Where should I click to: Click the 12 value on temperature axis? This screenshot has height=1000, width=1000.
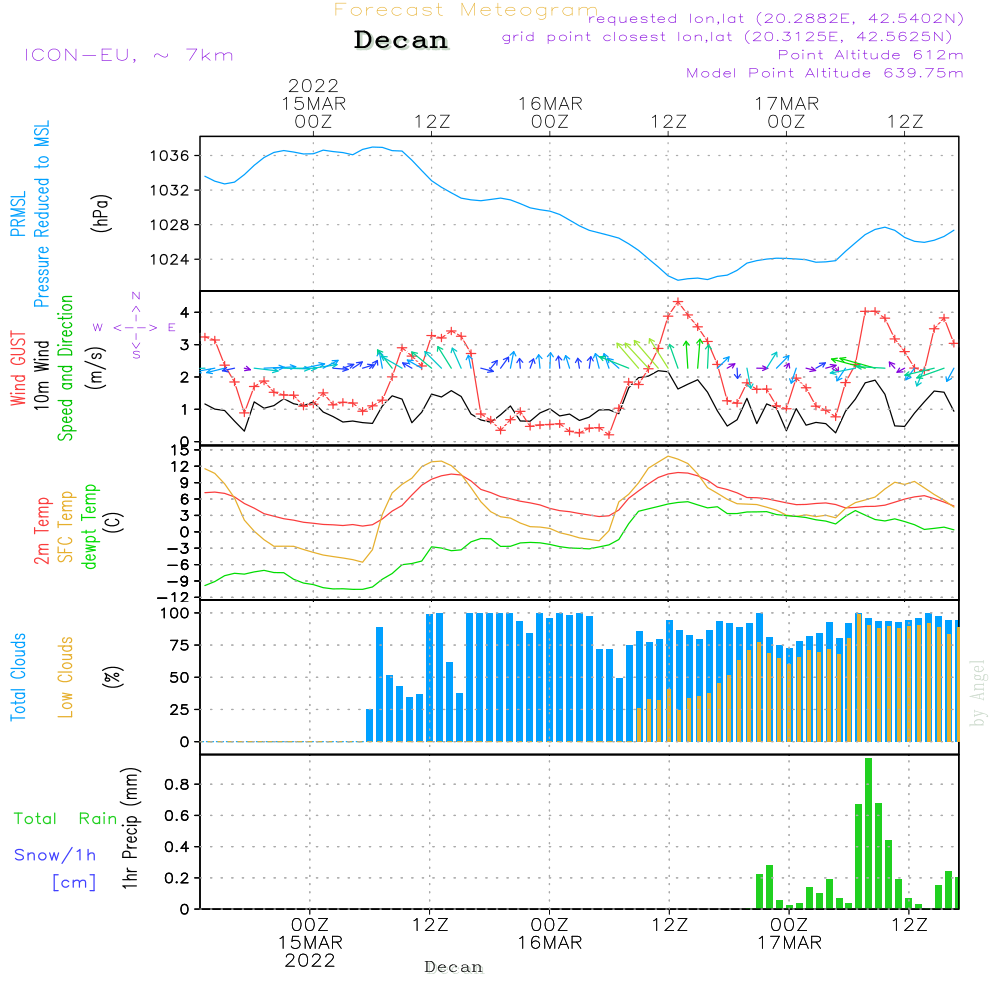180,467
